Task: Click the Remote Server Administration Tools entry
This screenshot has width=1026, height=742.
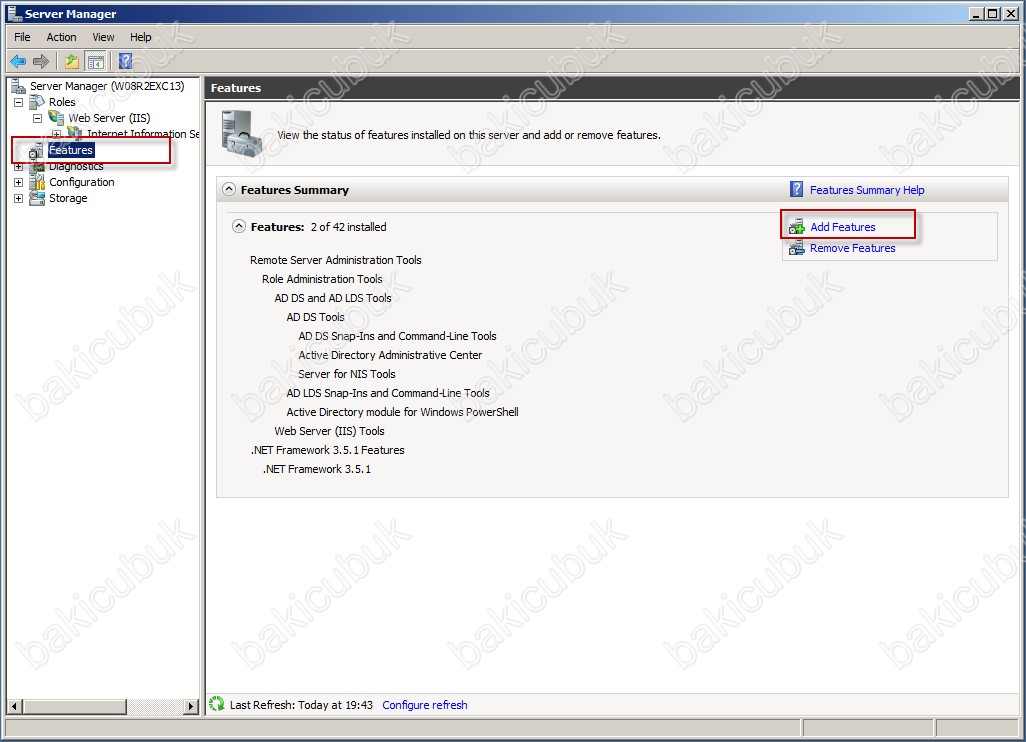Action: [336, 260]
